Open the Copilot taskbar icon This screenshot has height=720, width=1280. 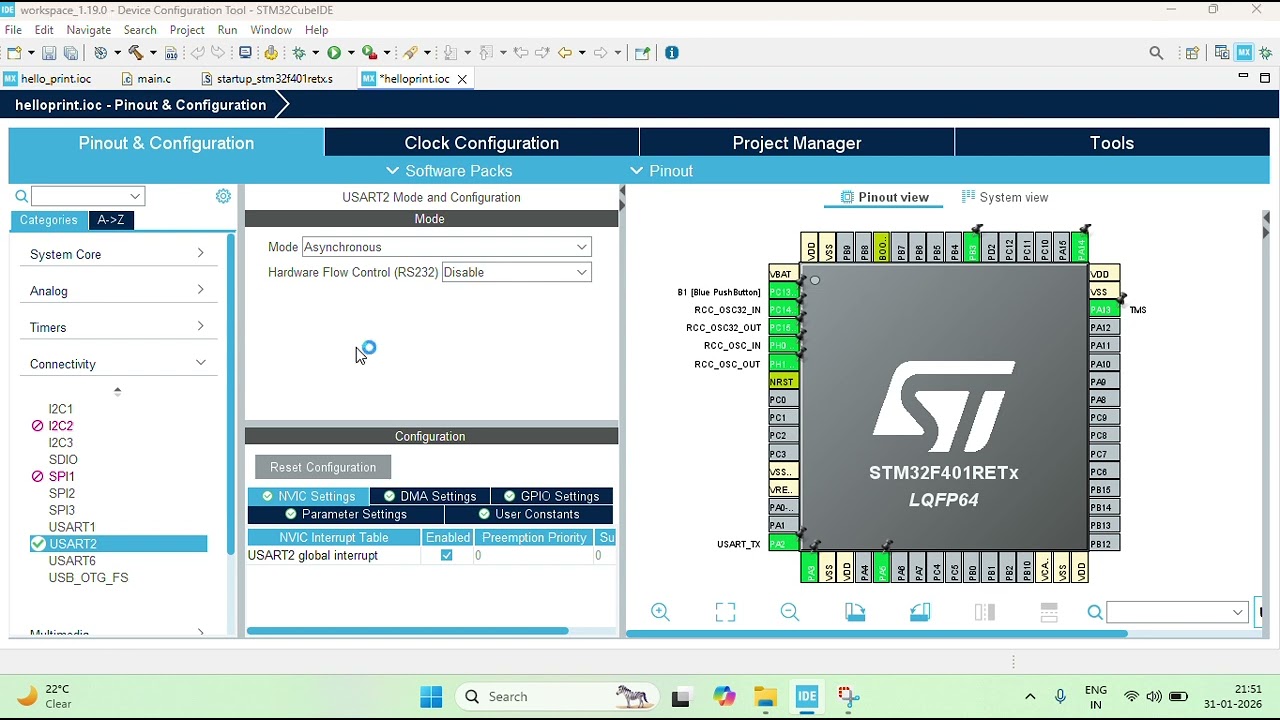(x=724, y=697)
